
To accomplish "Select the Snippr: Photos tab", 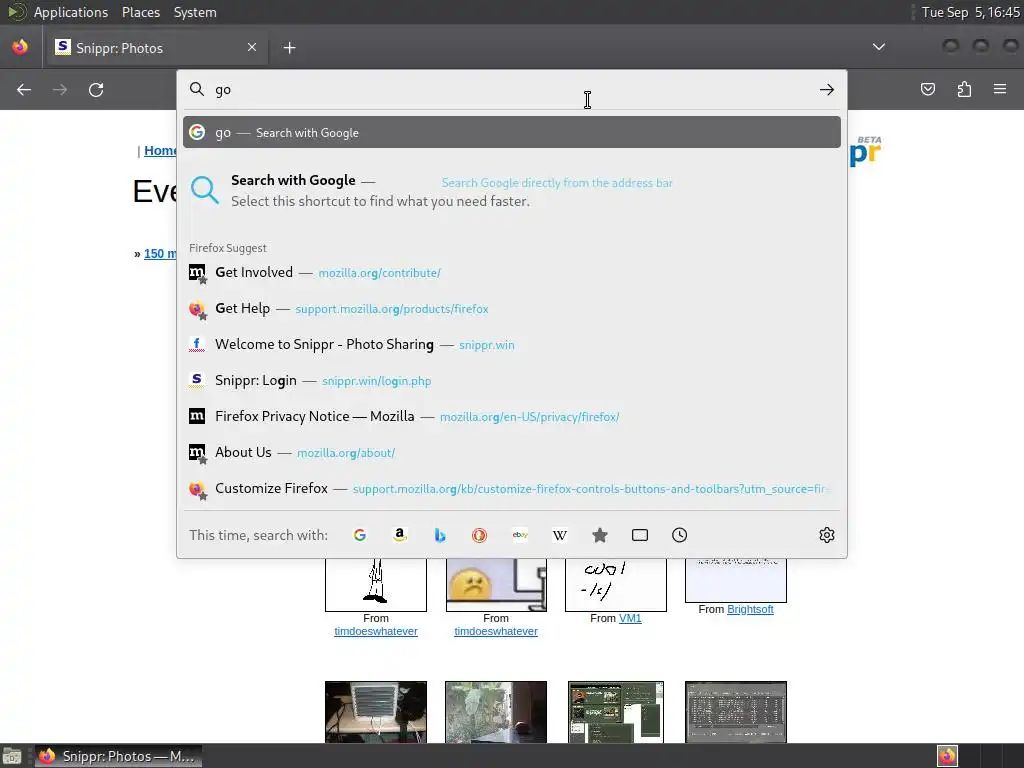I will click(156, 48).
